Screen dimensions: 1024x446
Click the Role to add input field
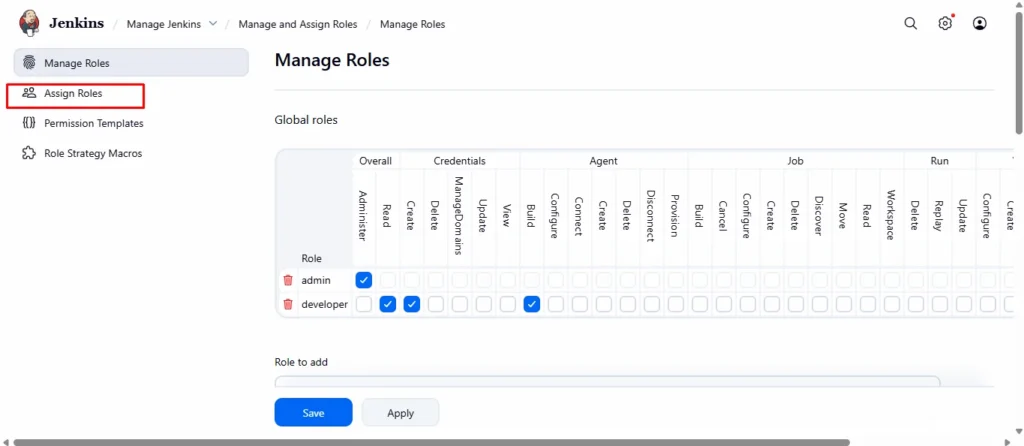pos(606,381)
